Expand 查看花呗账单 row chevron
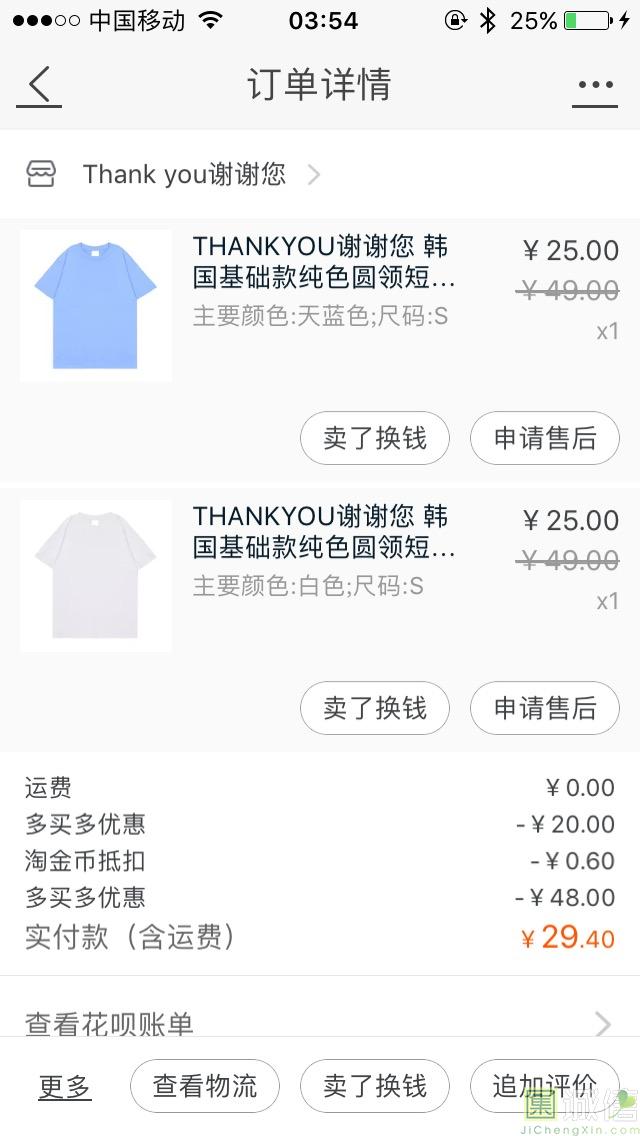The width and height of the screenshot is (640, 1136). (602, 1023)
